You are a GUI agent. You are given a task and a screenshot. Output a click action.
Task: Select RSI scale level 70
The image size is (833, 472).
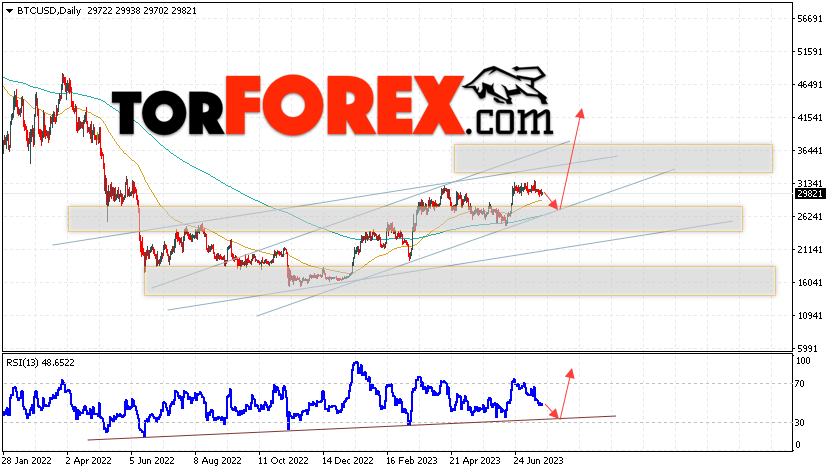pos(801,383)
